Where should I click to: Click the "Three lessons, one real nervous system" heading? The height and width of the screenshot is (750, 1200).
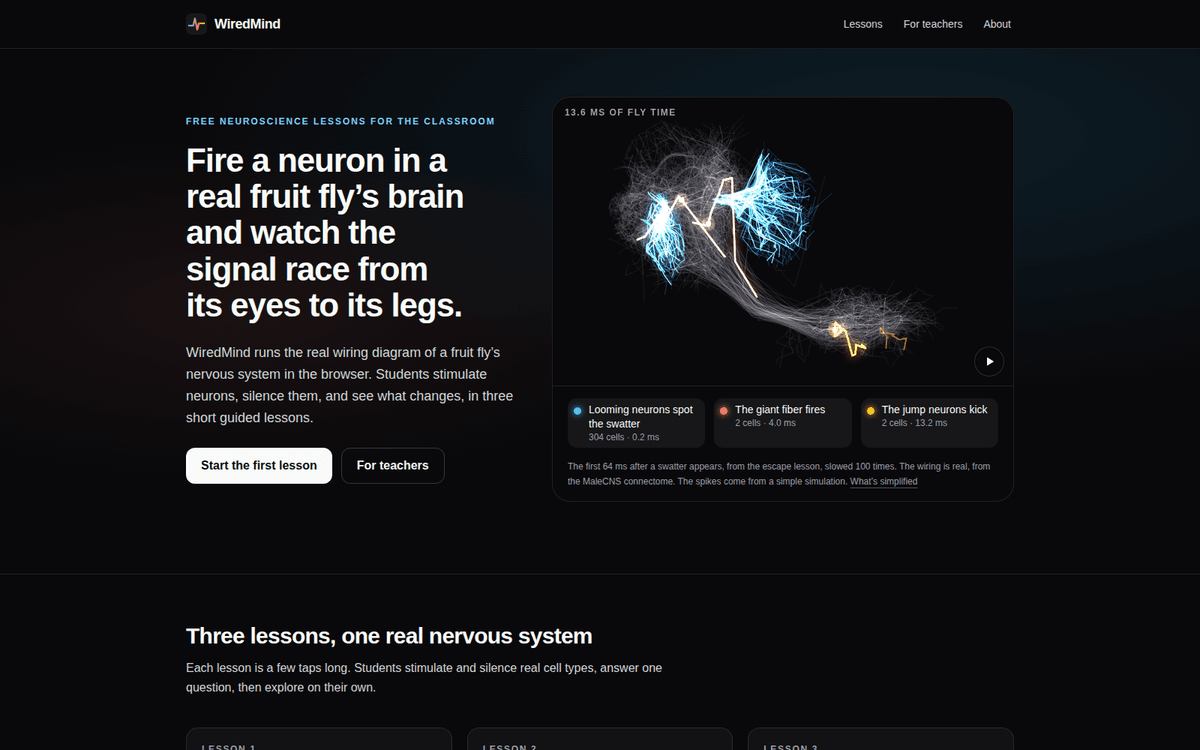click(389, 636)
